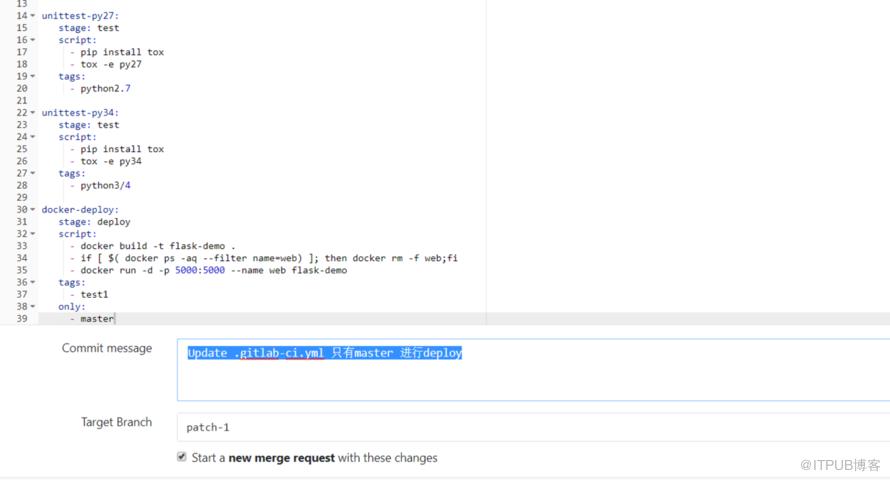
Task: Click the 'stage: deploy' code line
Action: [x=94, y=222]
